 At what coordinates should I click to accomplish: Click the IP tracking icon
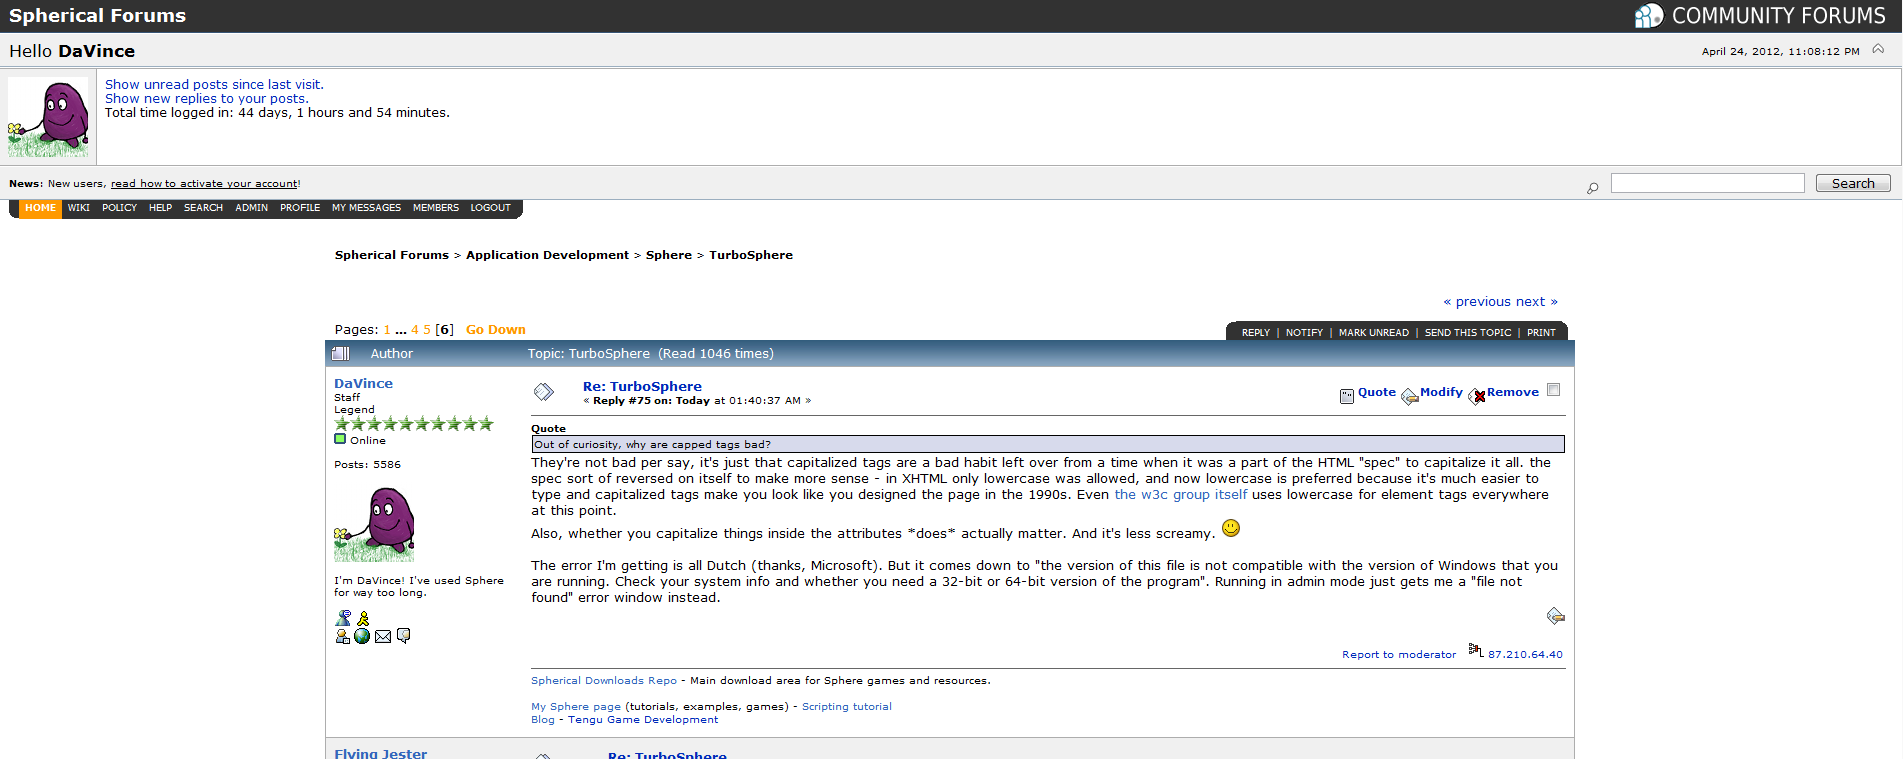click(1476, 650)
